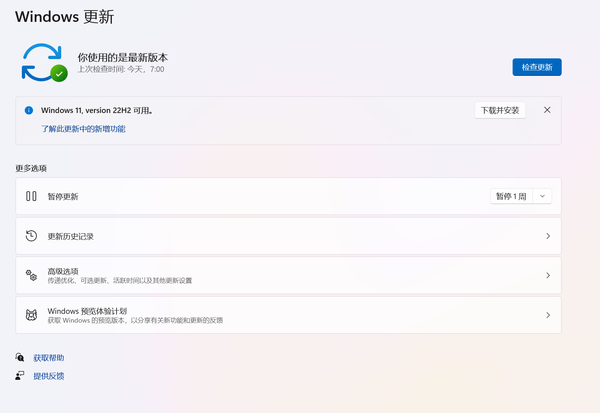This screenshot has width=600, height=413.
Task: Click the 传递优化、可选更新 description text
Action: tap(120, 281)
